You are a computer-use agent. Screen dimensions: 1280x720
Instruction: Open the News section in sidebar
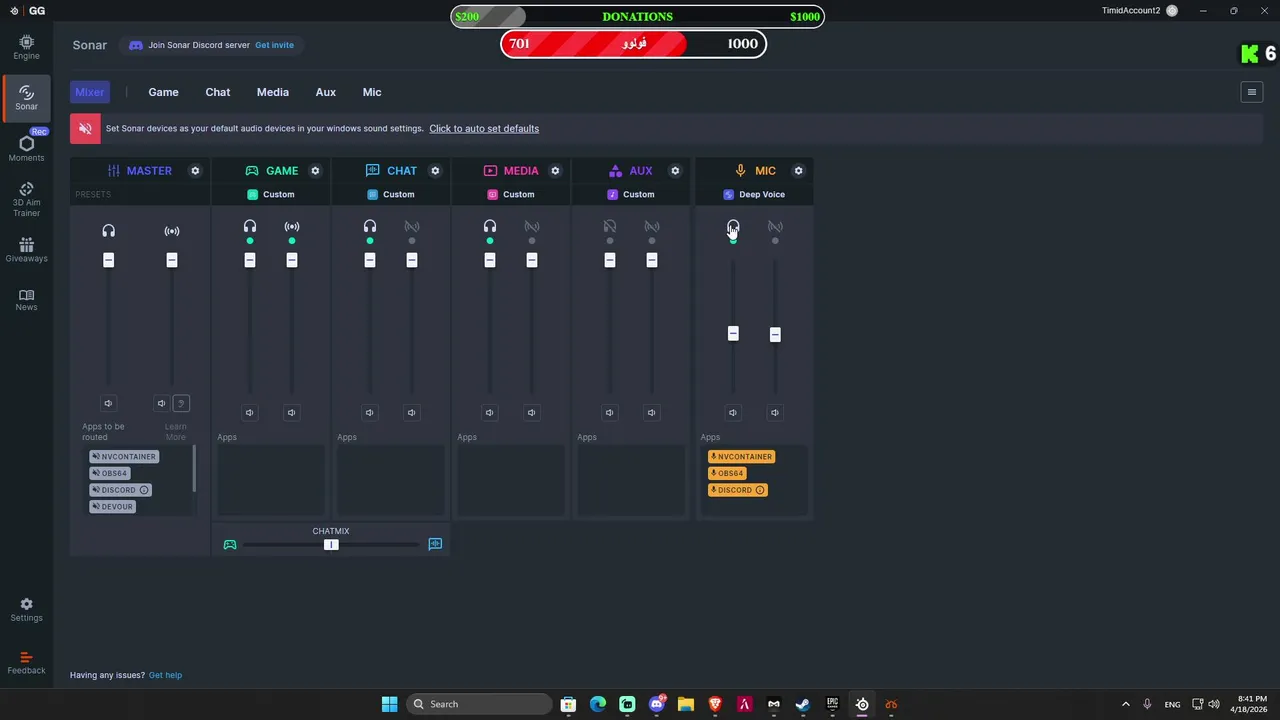pyautogui.click(x=26, y=300)
